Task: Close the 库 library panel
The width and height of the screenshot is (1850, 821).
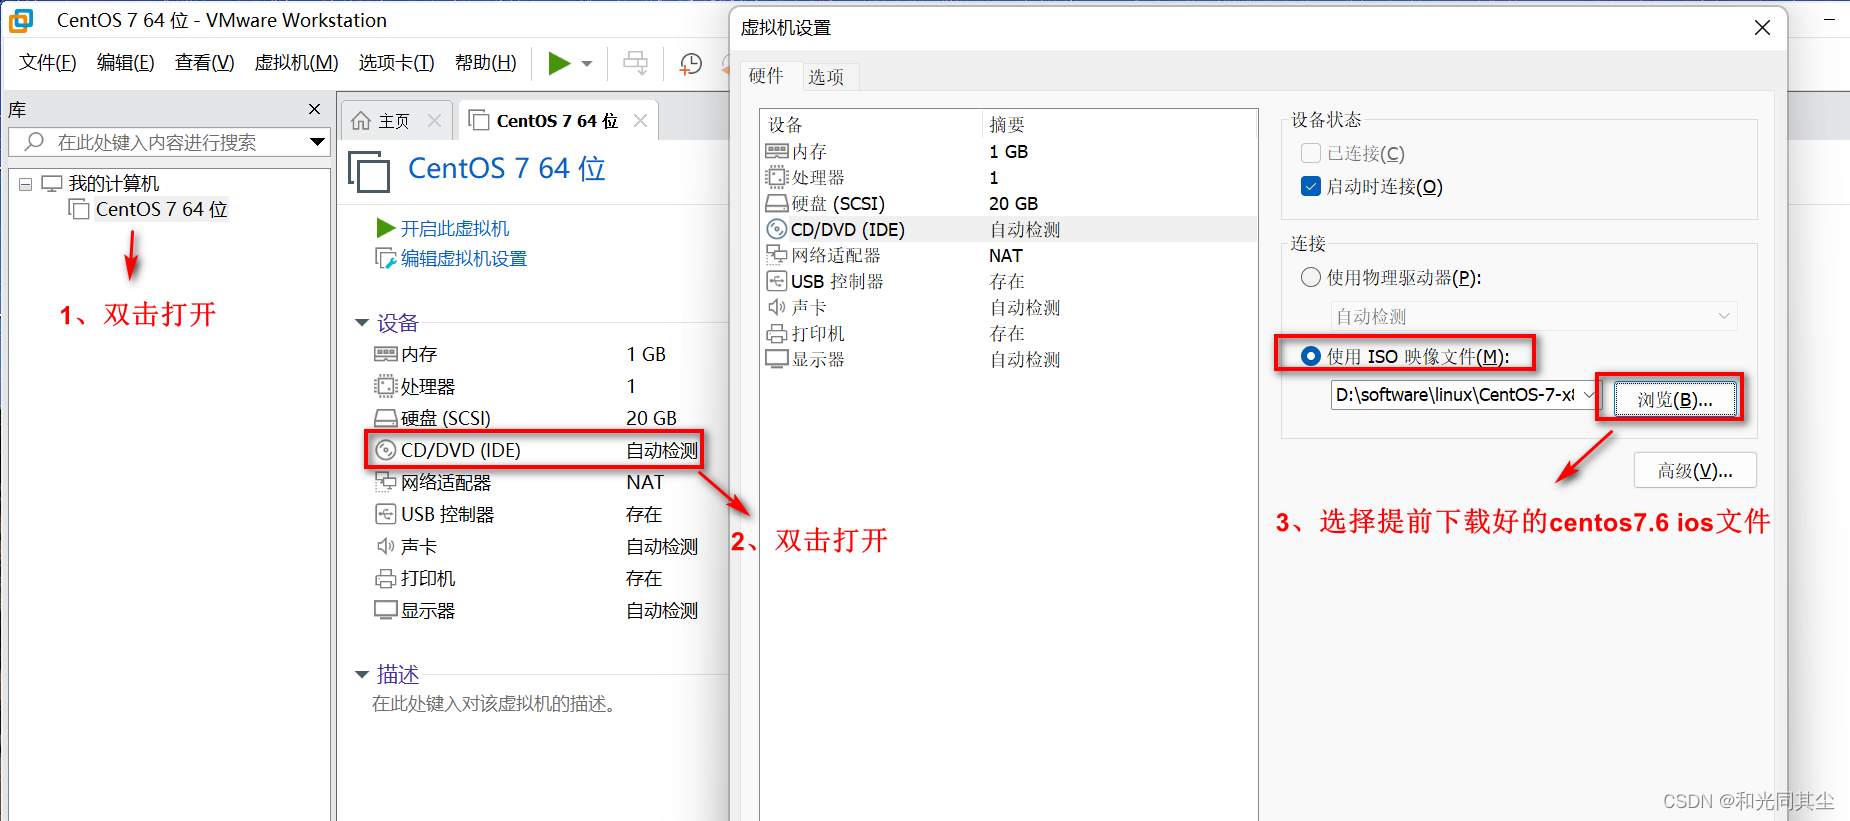Action: click(x=315, y=109)
